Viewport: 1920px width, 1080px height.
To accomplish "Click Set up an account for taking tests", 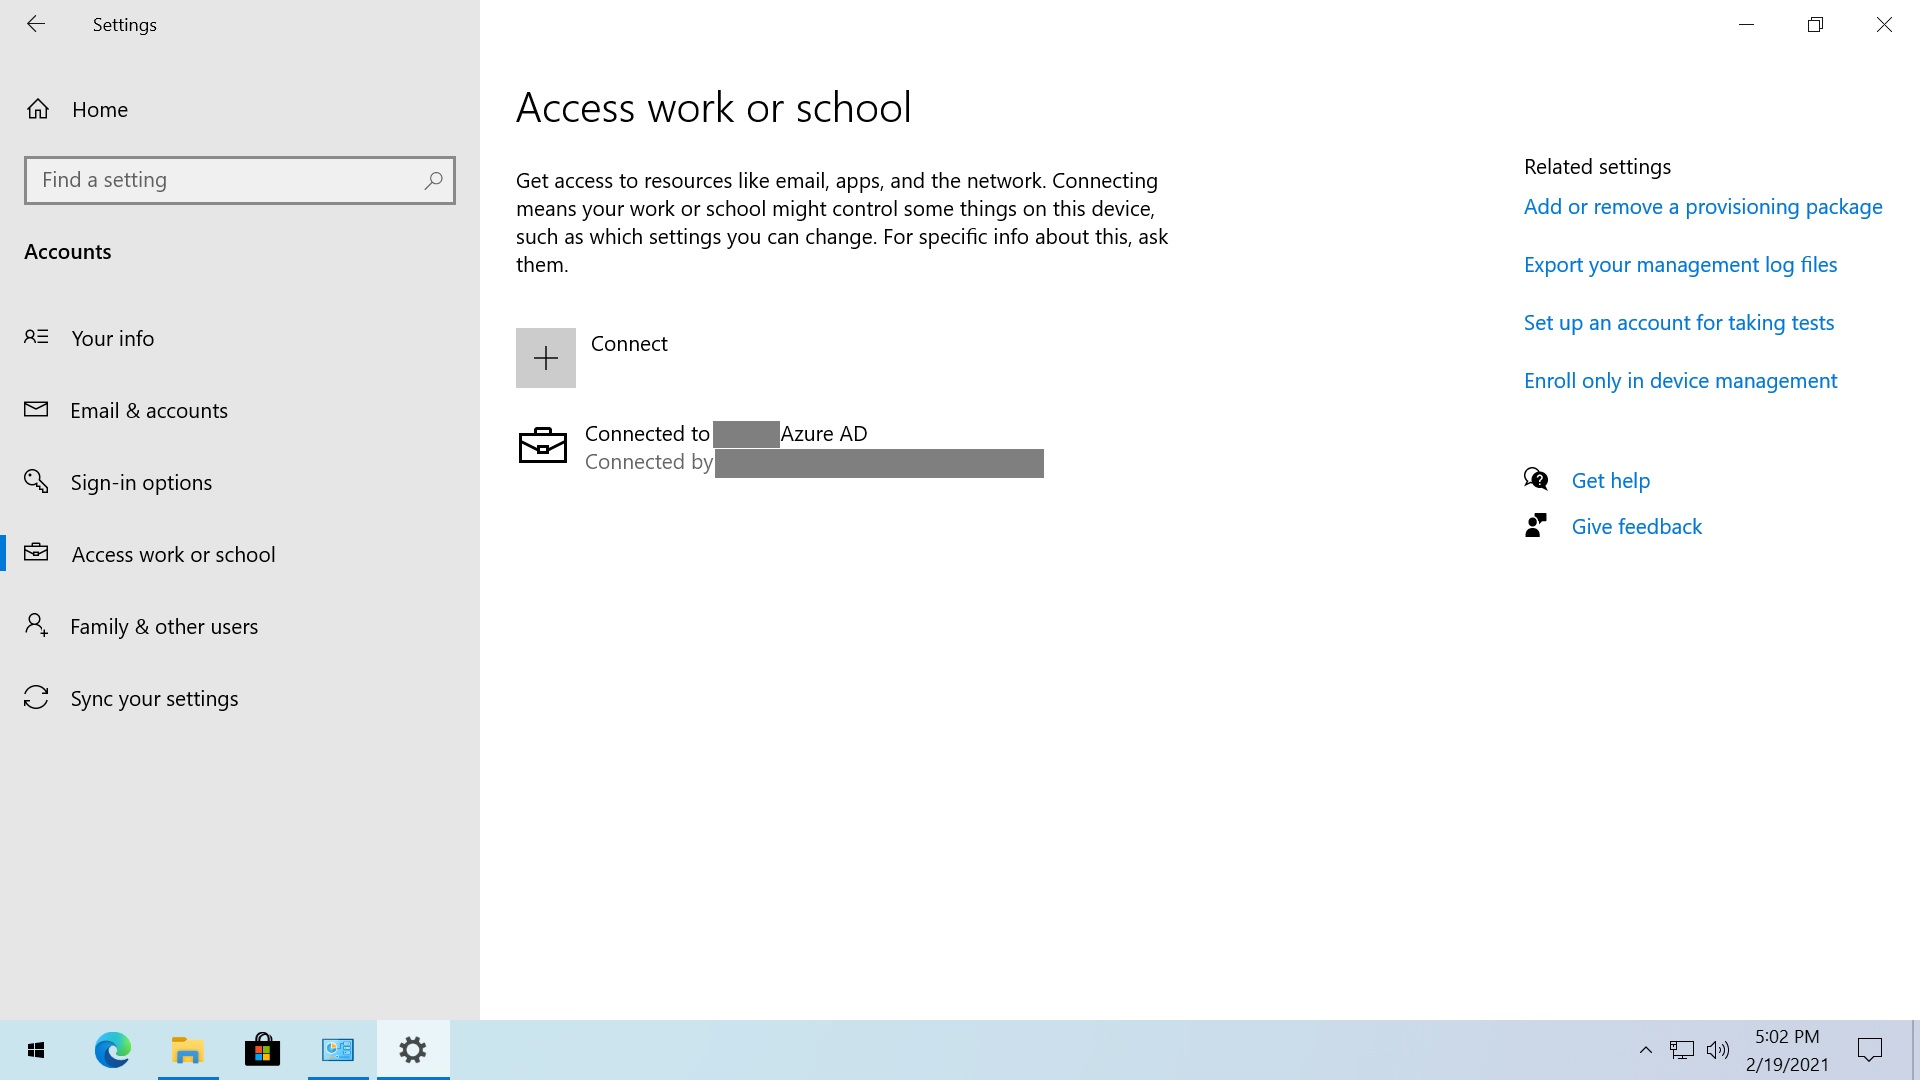I will (1678, 322).
